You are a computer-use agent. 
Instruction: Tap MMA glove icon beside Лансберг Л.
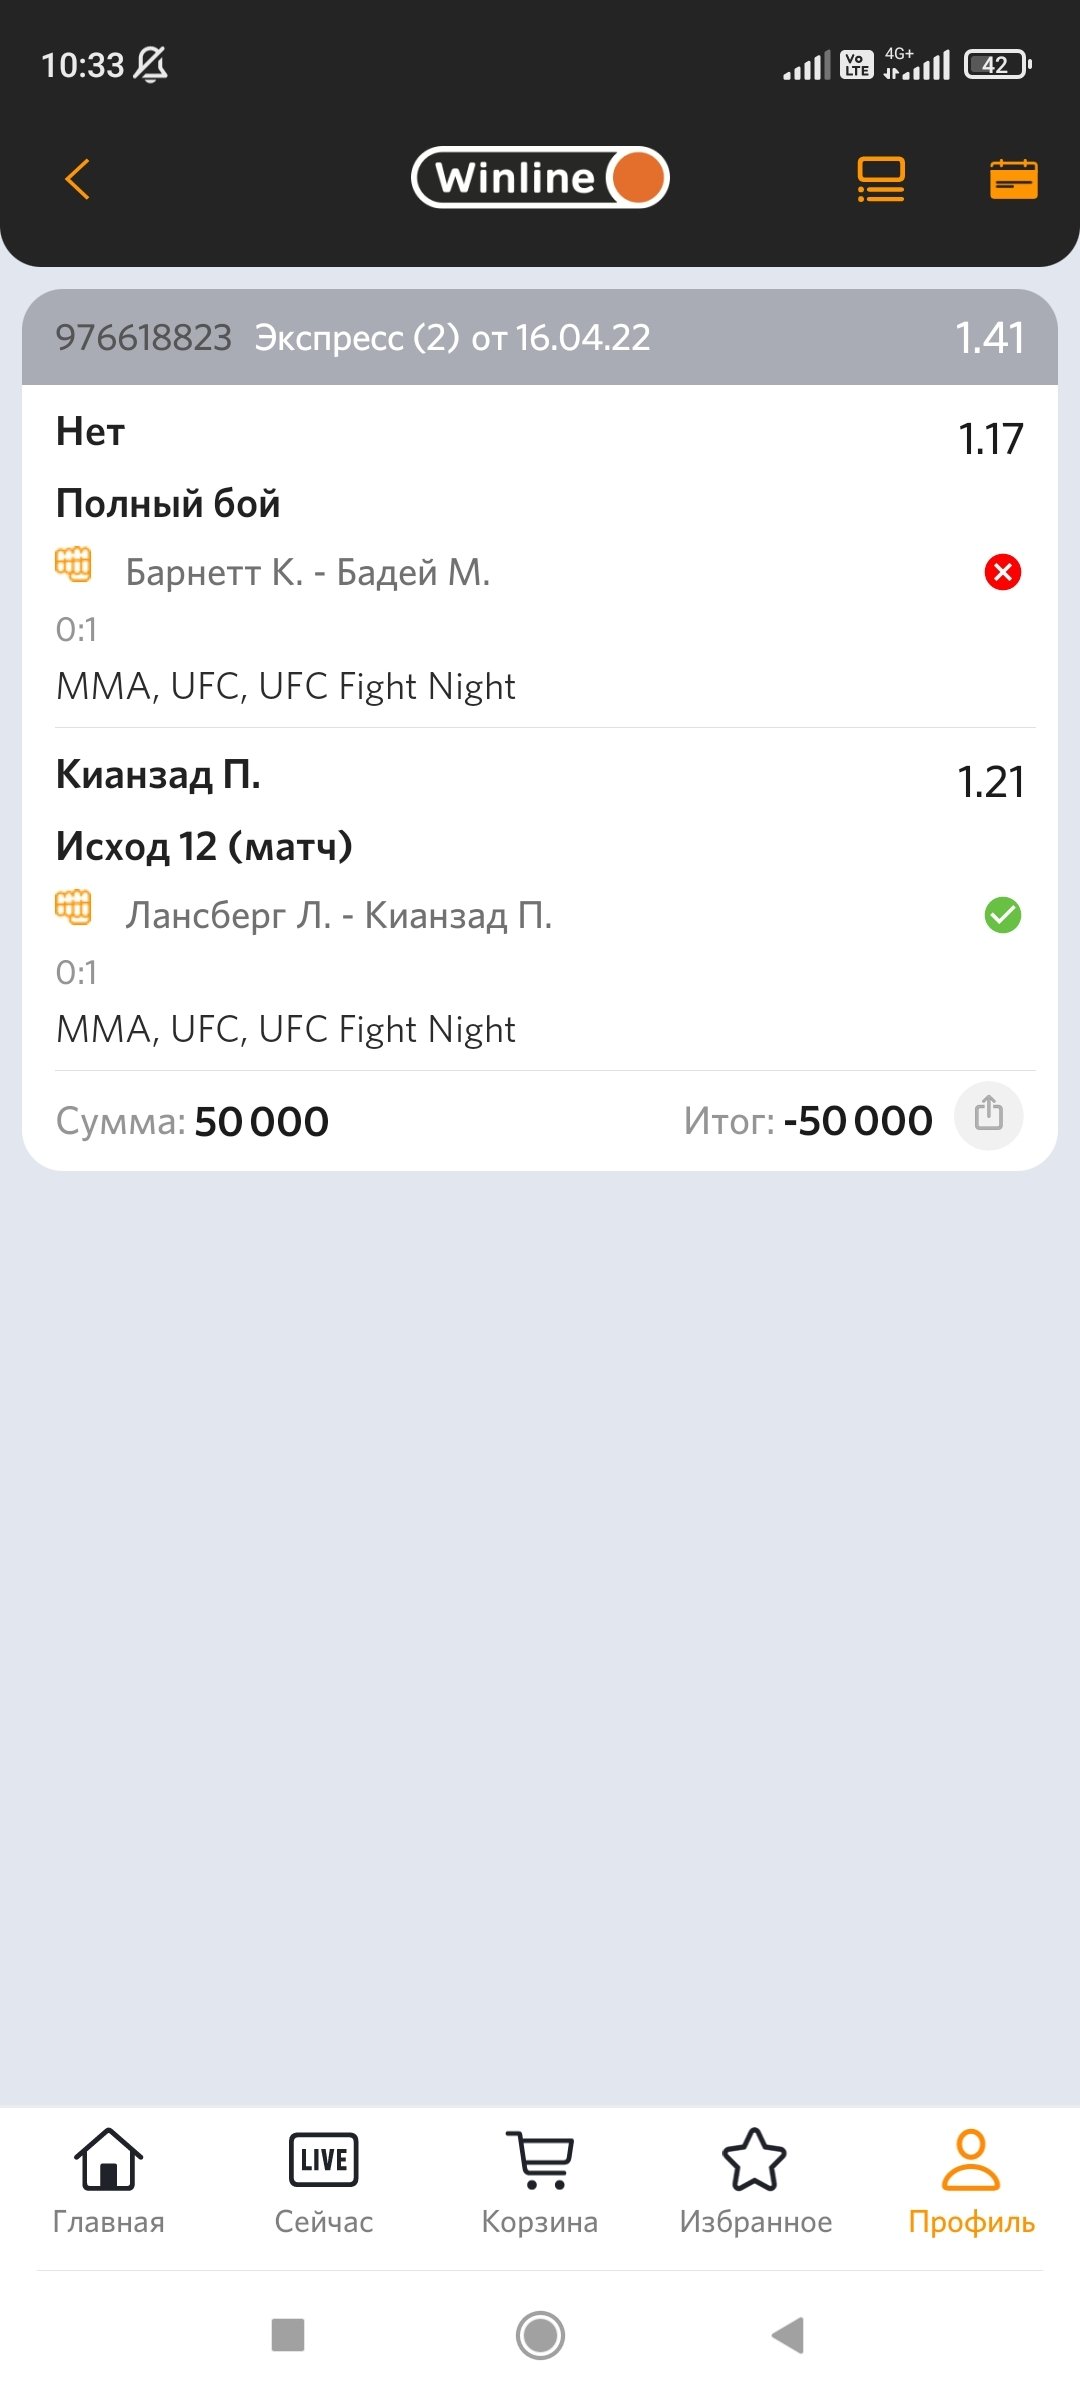[x=73, y=908]
